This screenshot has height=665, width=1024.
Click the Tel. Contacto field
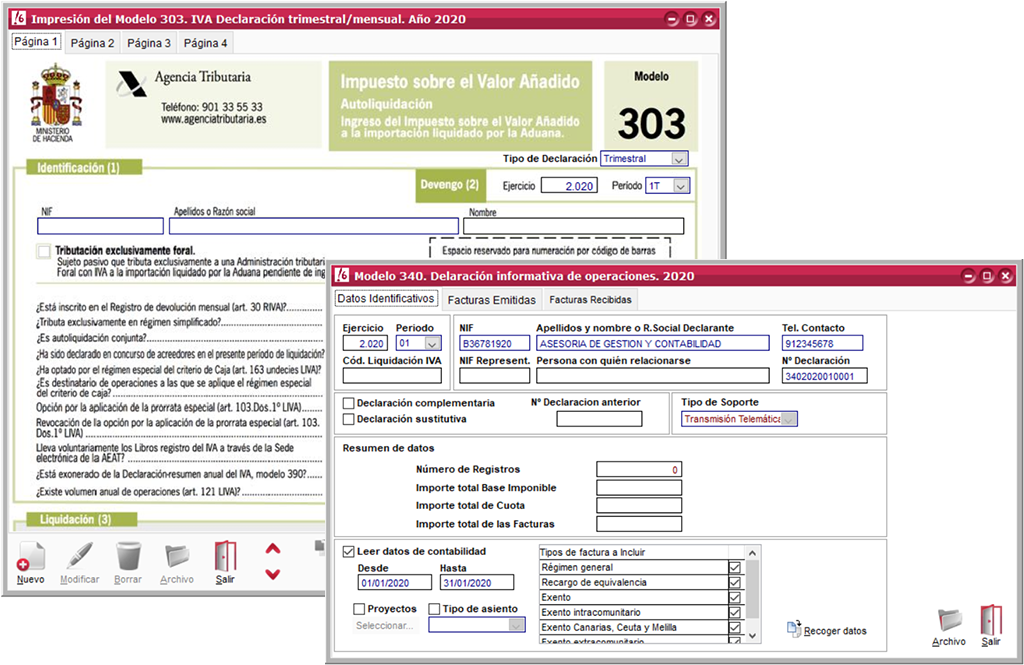(822, 344)
